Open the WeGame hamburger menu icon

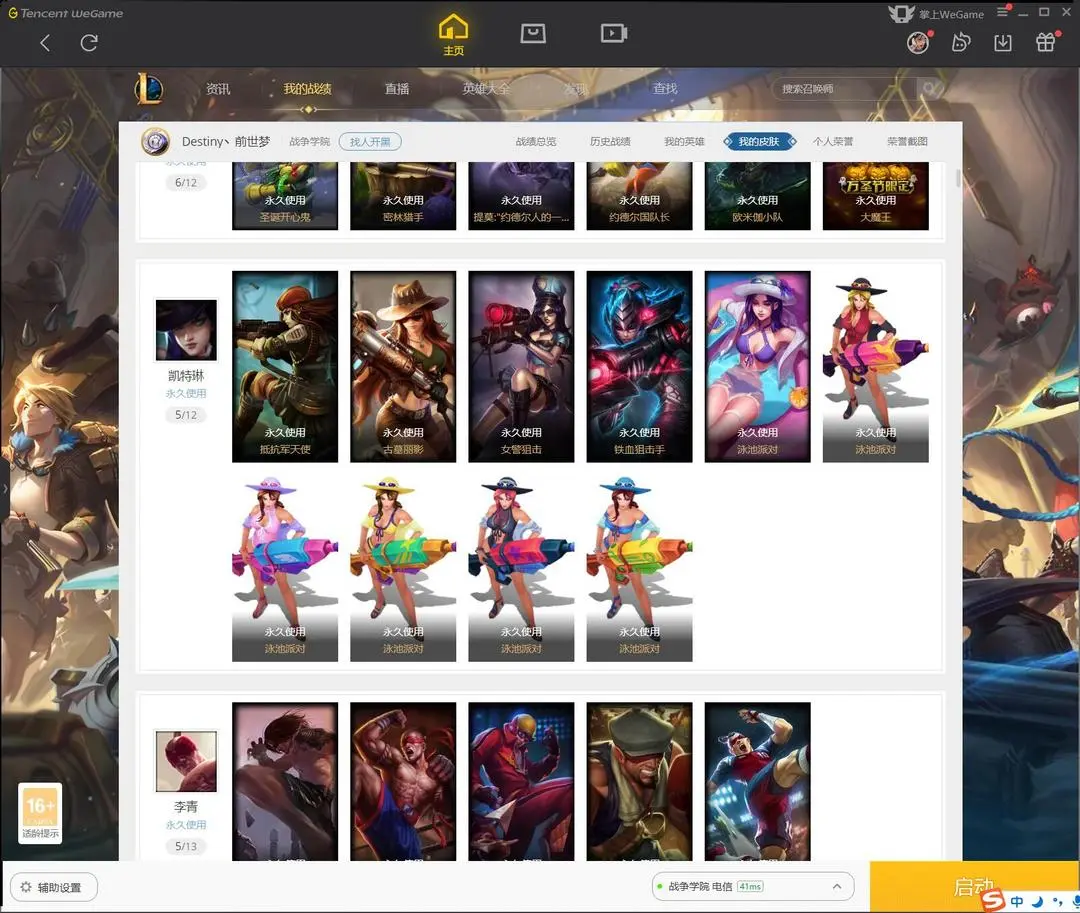(1002, 12)
